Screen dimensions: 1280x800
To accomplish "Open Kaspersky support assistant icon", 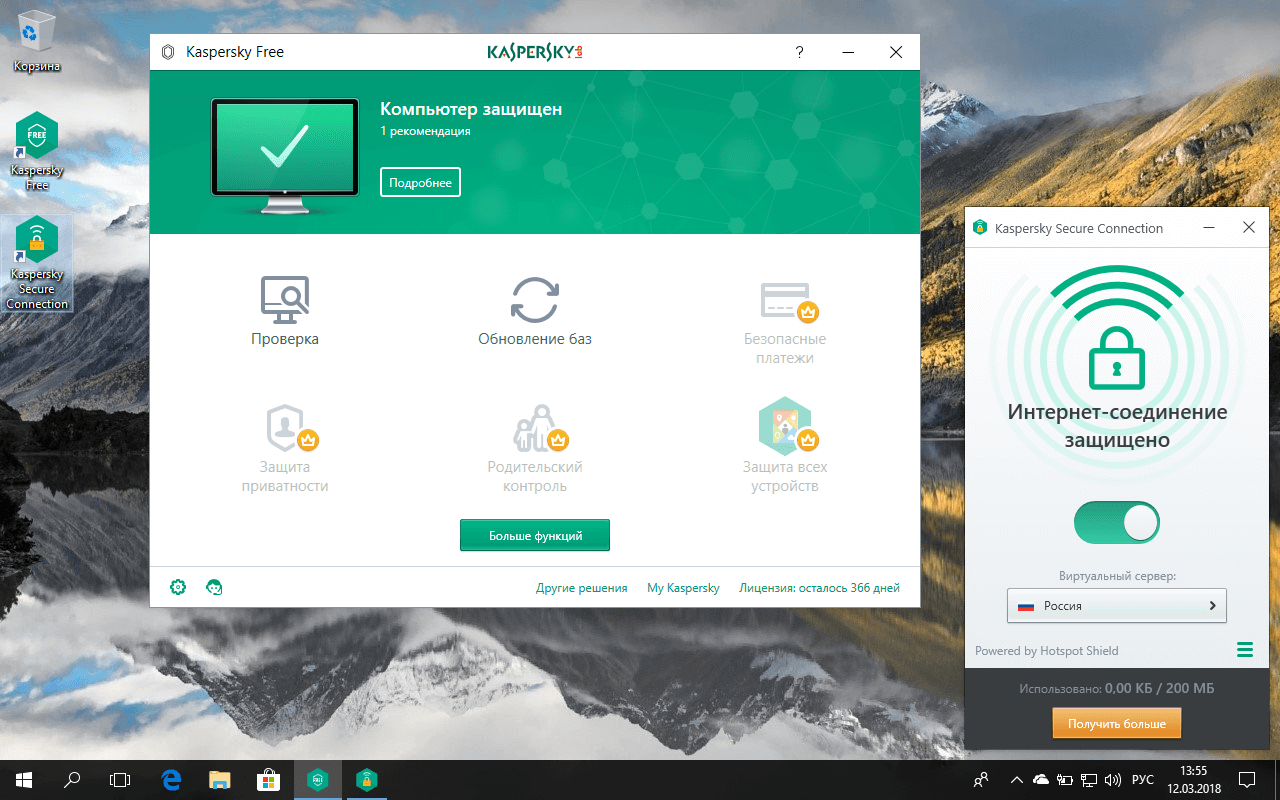I will 214,587.
